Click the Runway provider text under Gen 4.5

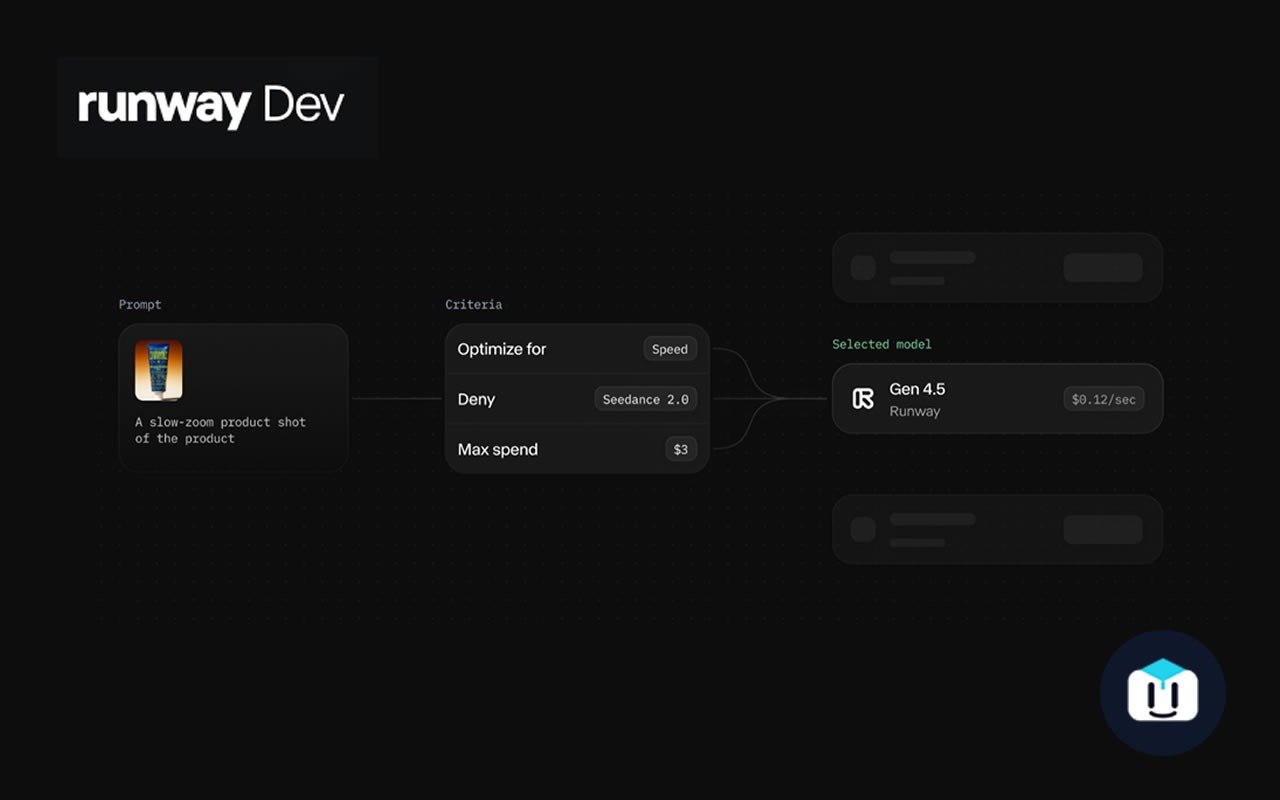coord(915,411)
